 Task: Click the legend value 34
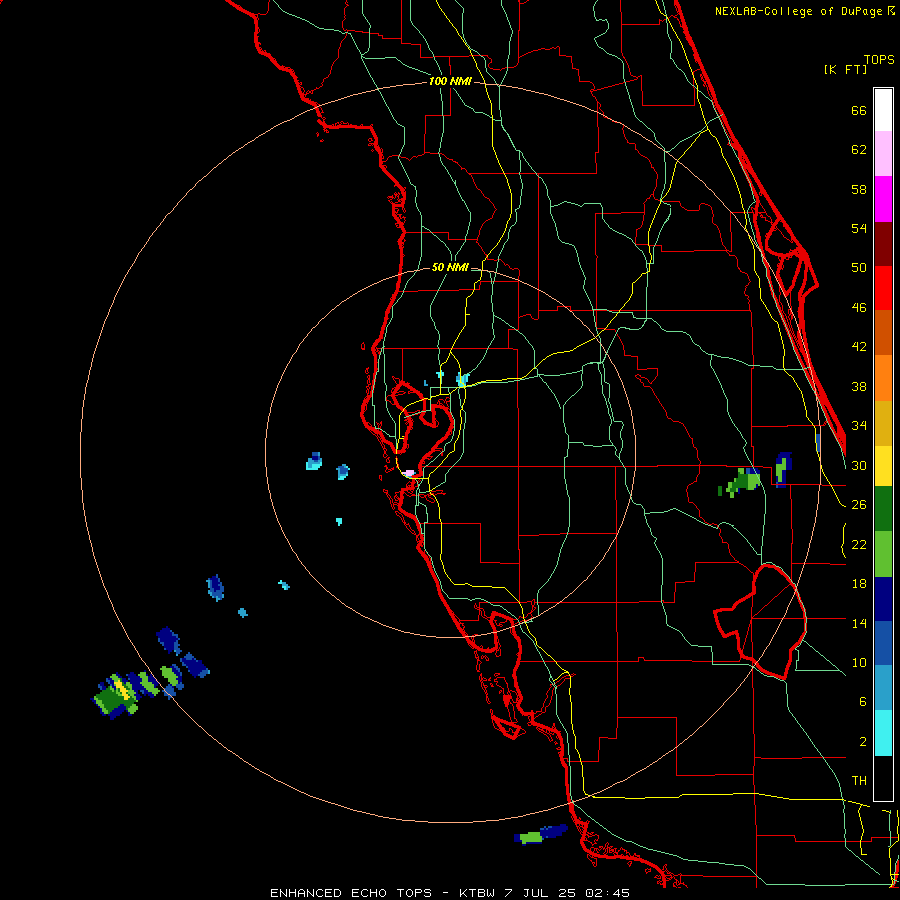click(x=859, y=426)
